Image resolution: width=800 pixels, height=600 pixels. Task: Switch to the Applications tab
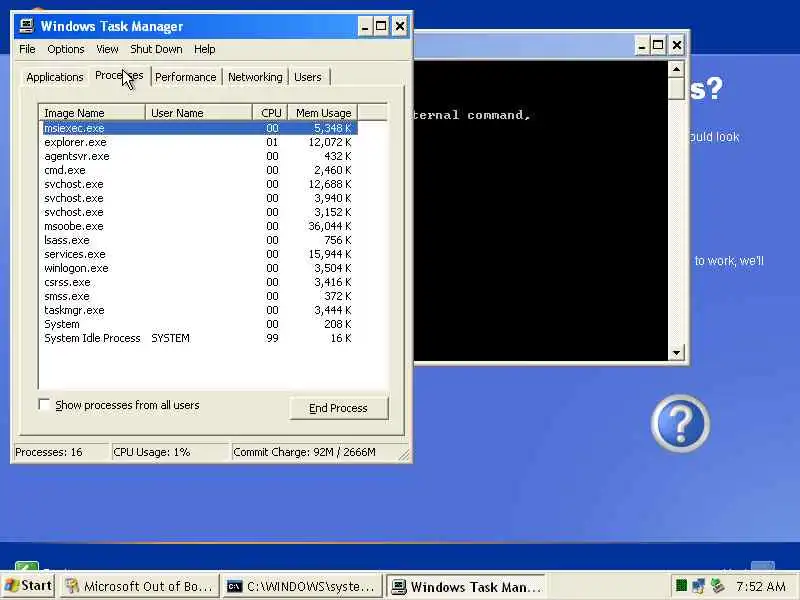click(x=55, y=77)
